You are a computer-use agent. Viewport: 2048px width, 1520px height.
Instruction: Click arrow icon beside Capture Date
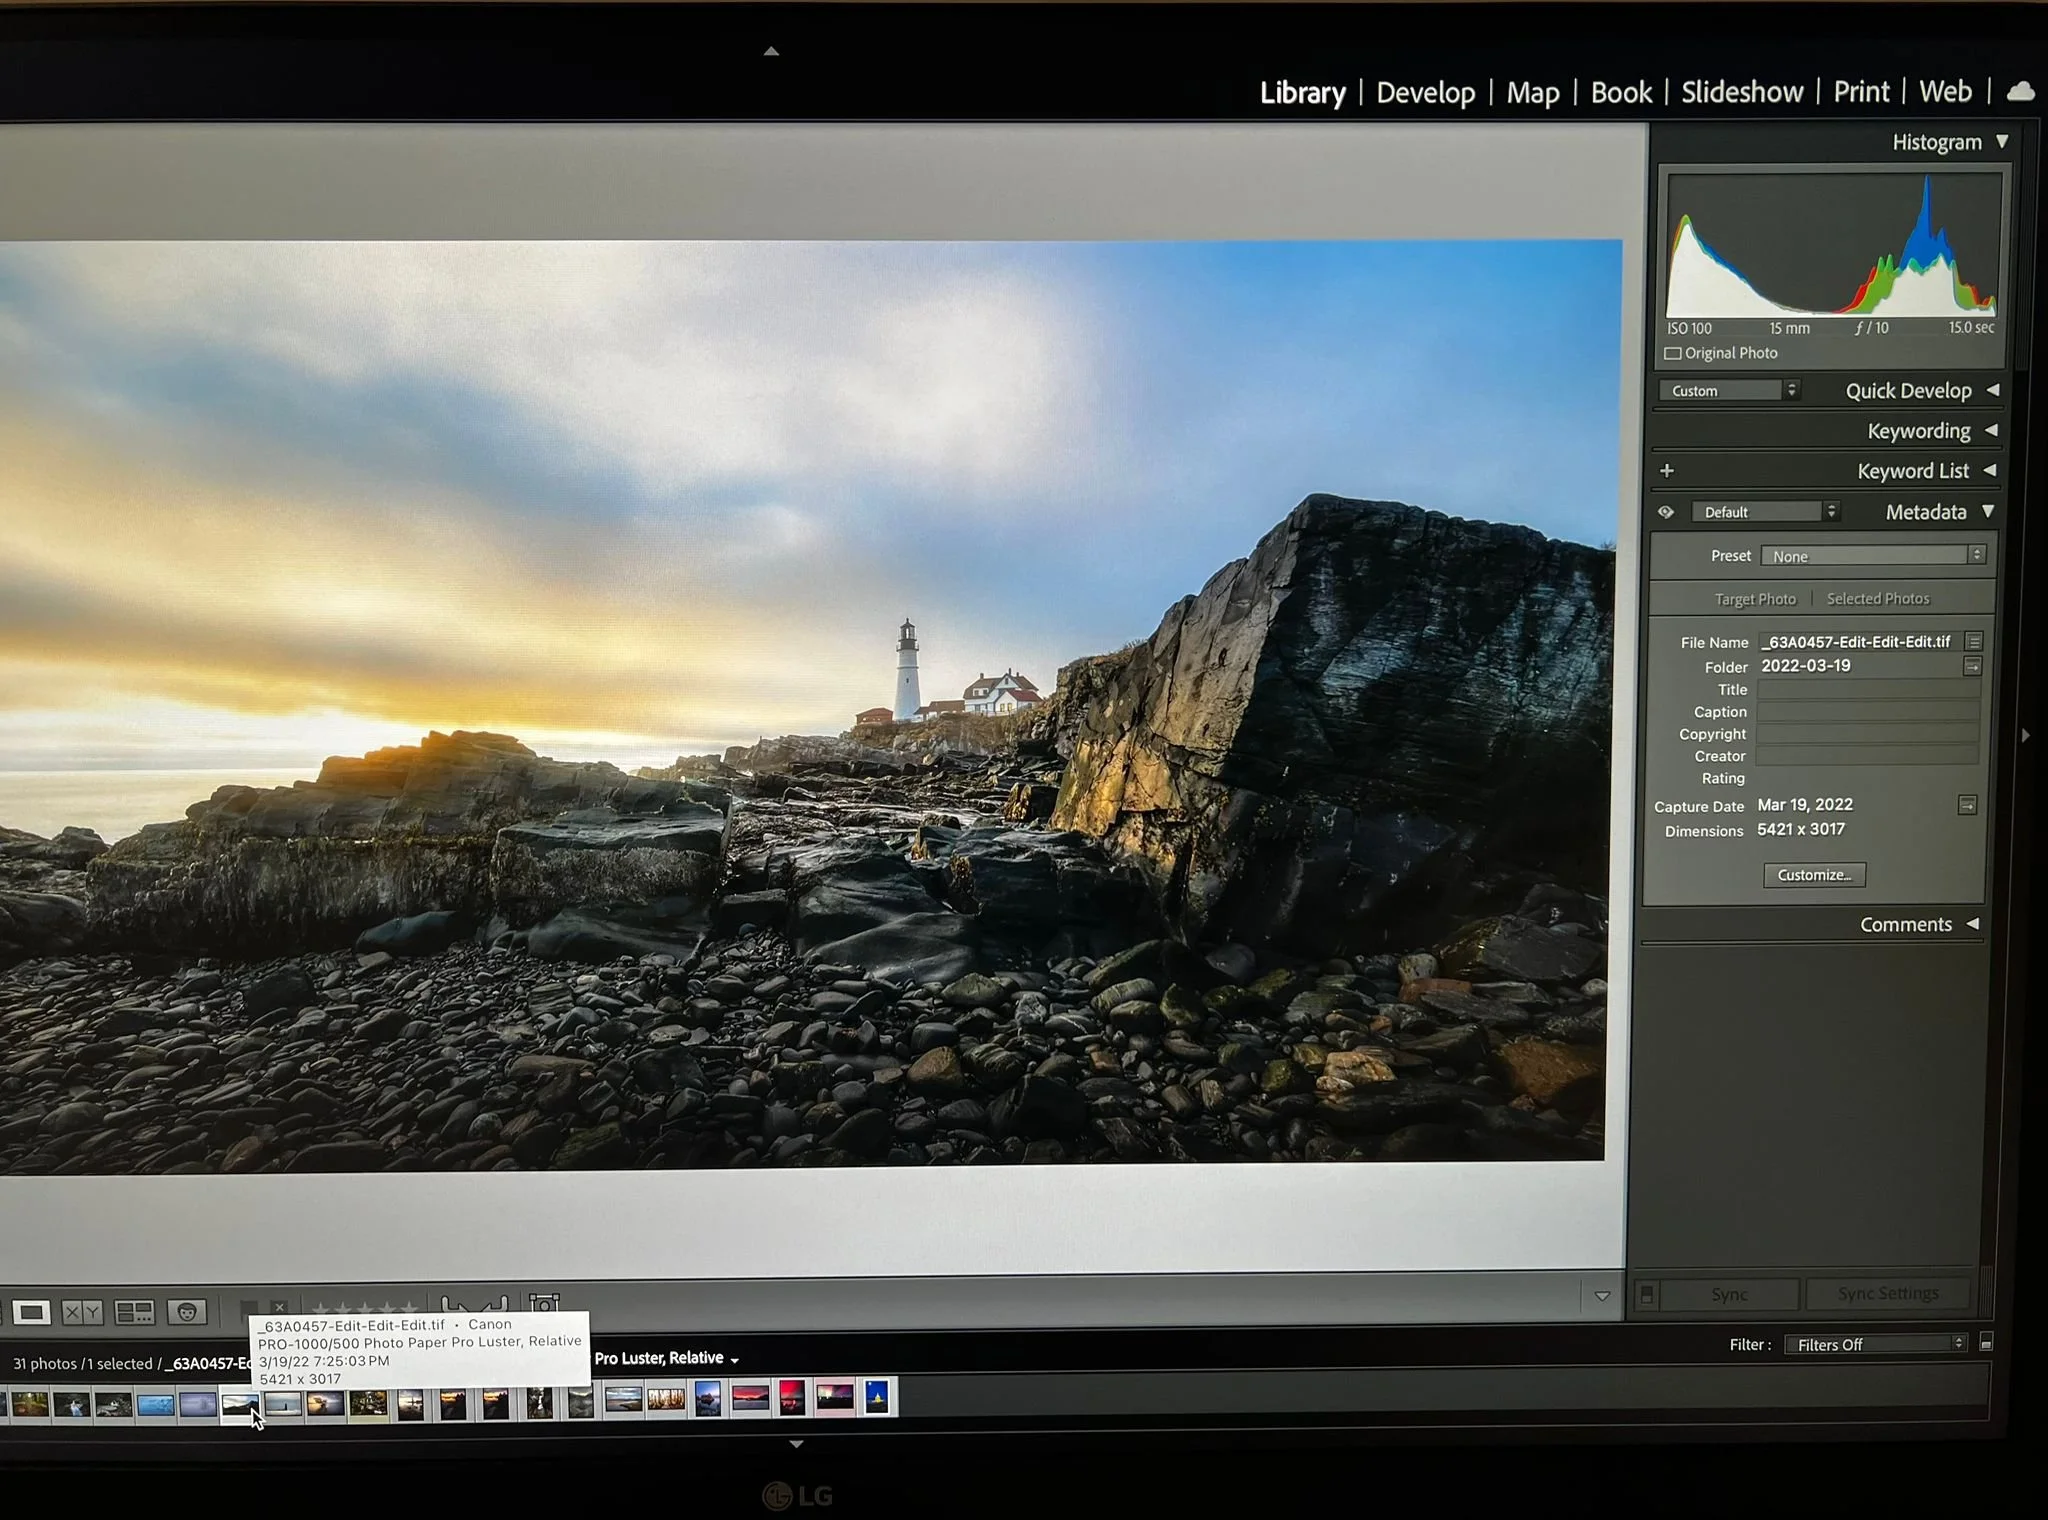[1967, 805]
